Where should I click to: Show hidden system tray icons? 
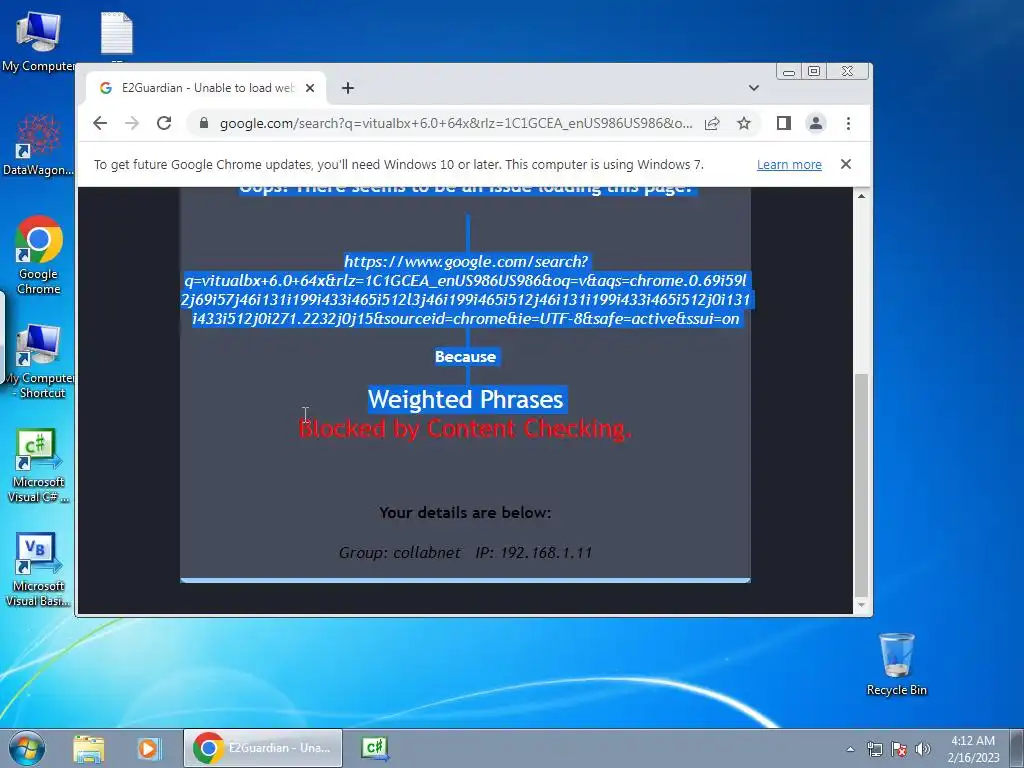tap(850, 749)
